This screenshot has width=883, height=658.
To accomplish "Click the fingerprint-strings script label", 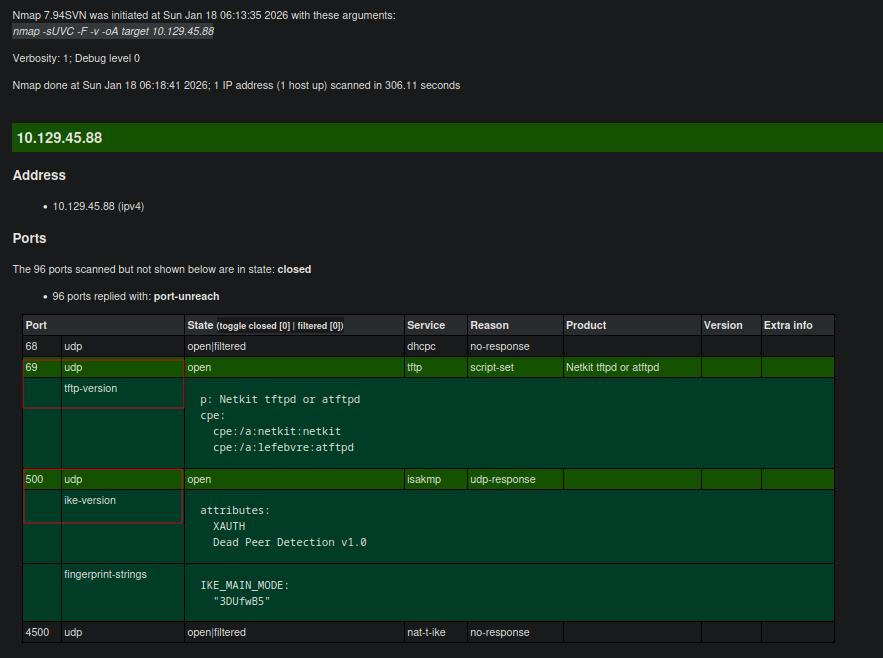I will pos(105,574).
